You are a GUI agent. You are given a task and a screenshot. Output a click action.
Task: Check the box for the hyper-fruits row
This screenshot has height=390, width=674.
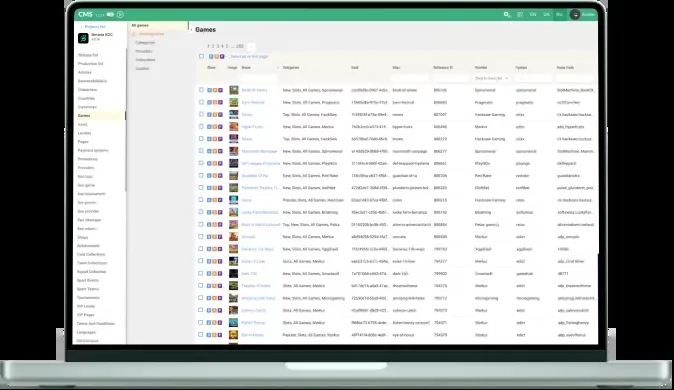[x=201, y=126]
